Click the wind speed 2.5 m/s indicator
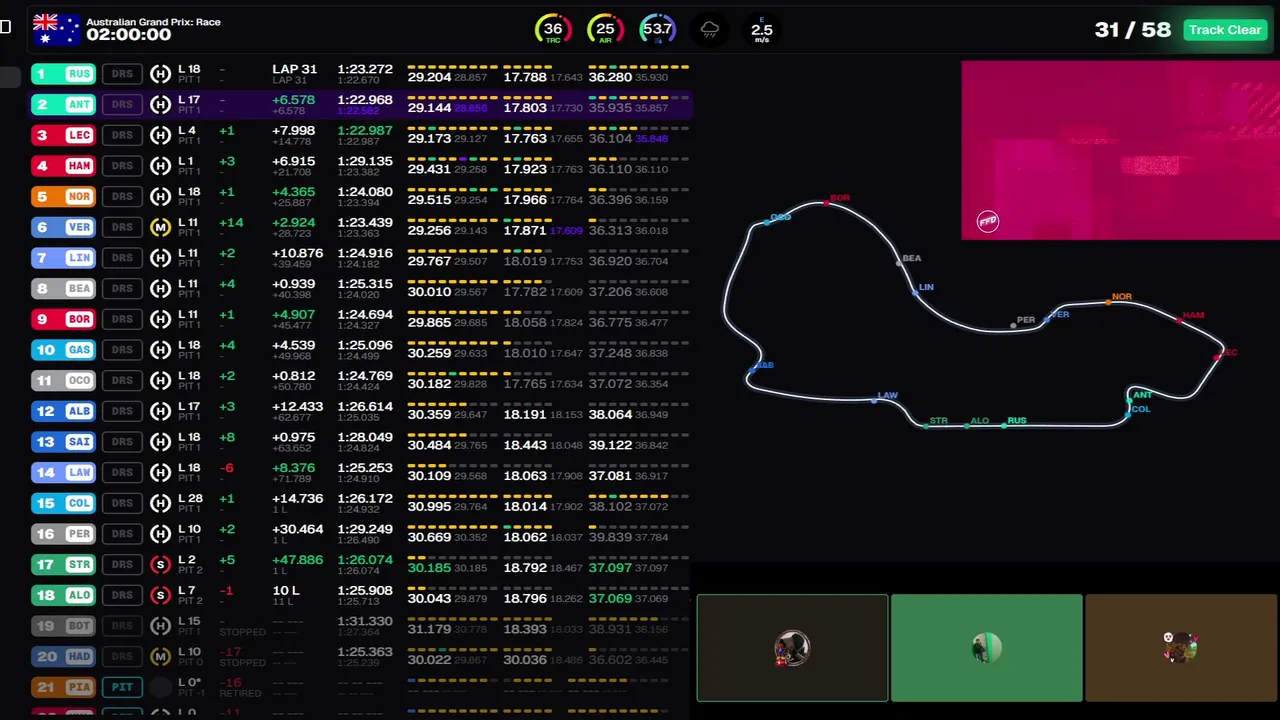The image size is (1280, 720). (762, 29)
